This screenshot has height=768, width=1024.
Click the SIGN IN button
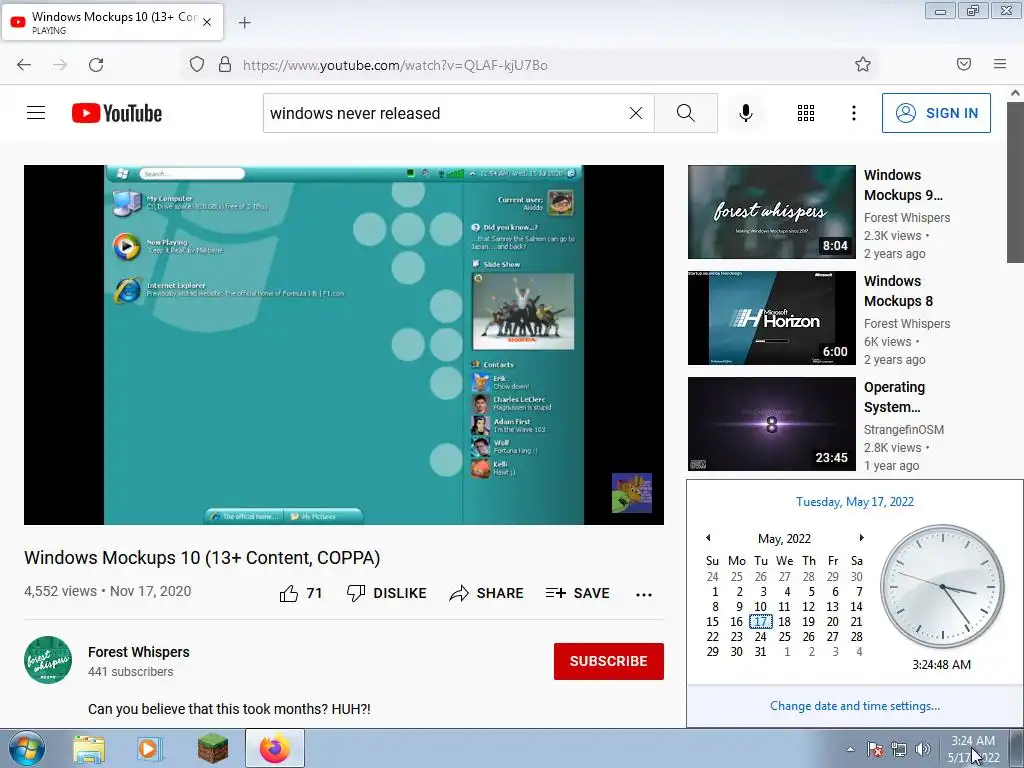pyautogui.click(x=936, y=113)
